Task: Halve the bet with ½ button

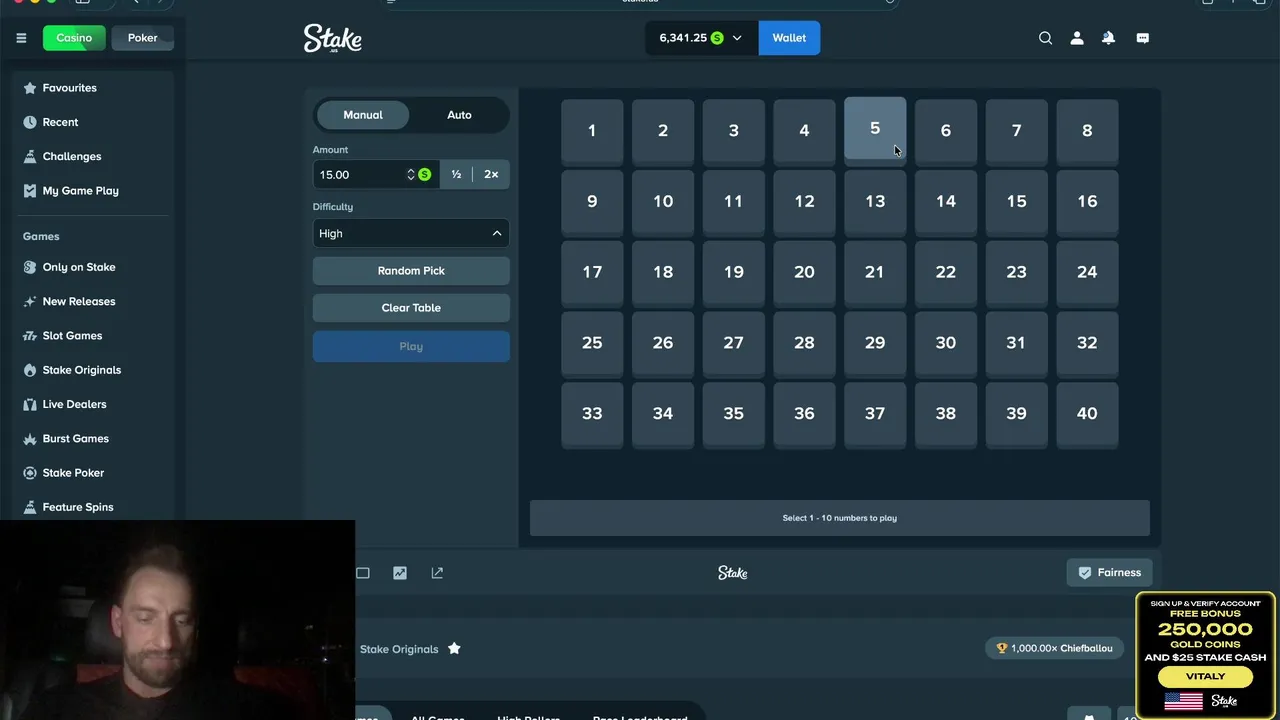Action: click(x=456, y=174)
